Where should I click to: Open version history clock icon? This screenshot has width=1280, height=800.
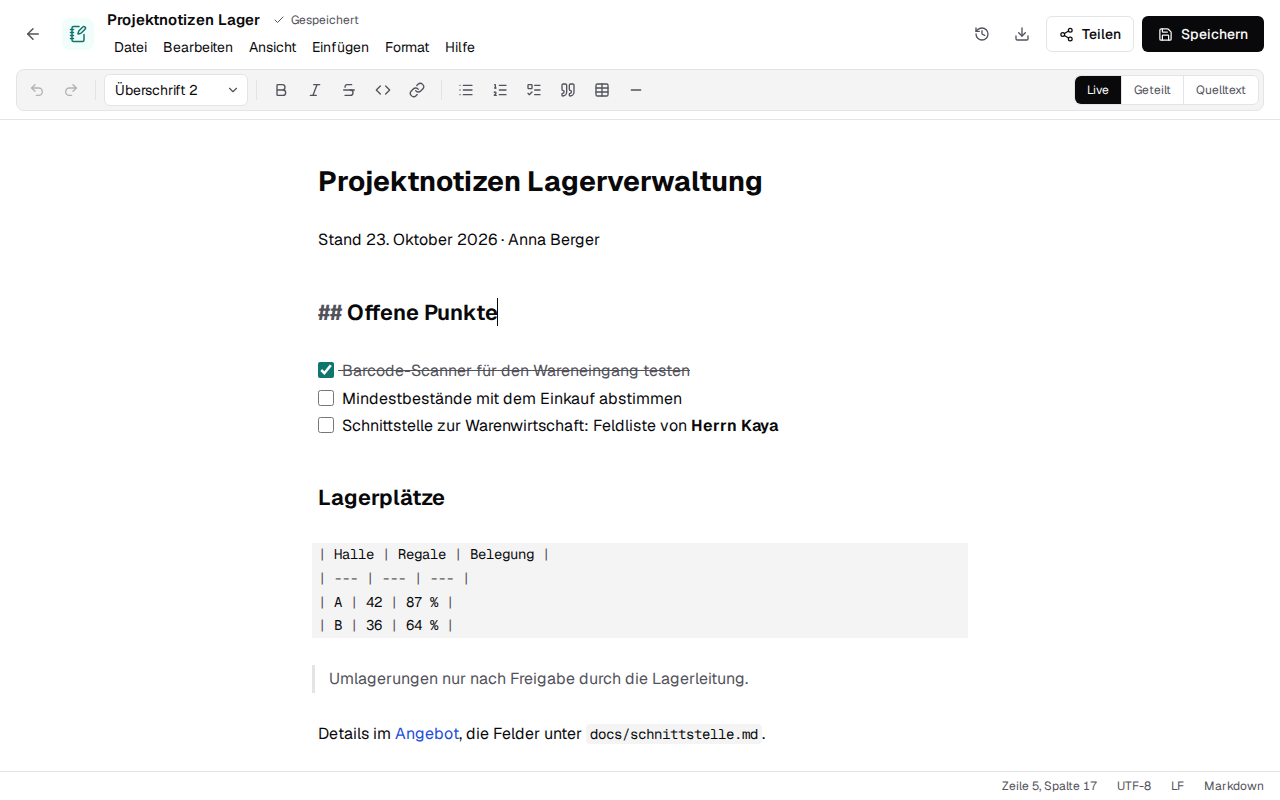tap(982, 34)
